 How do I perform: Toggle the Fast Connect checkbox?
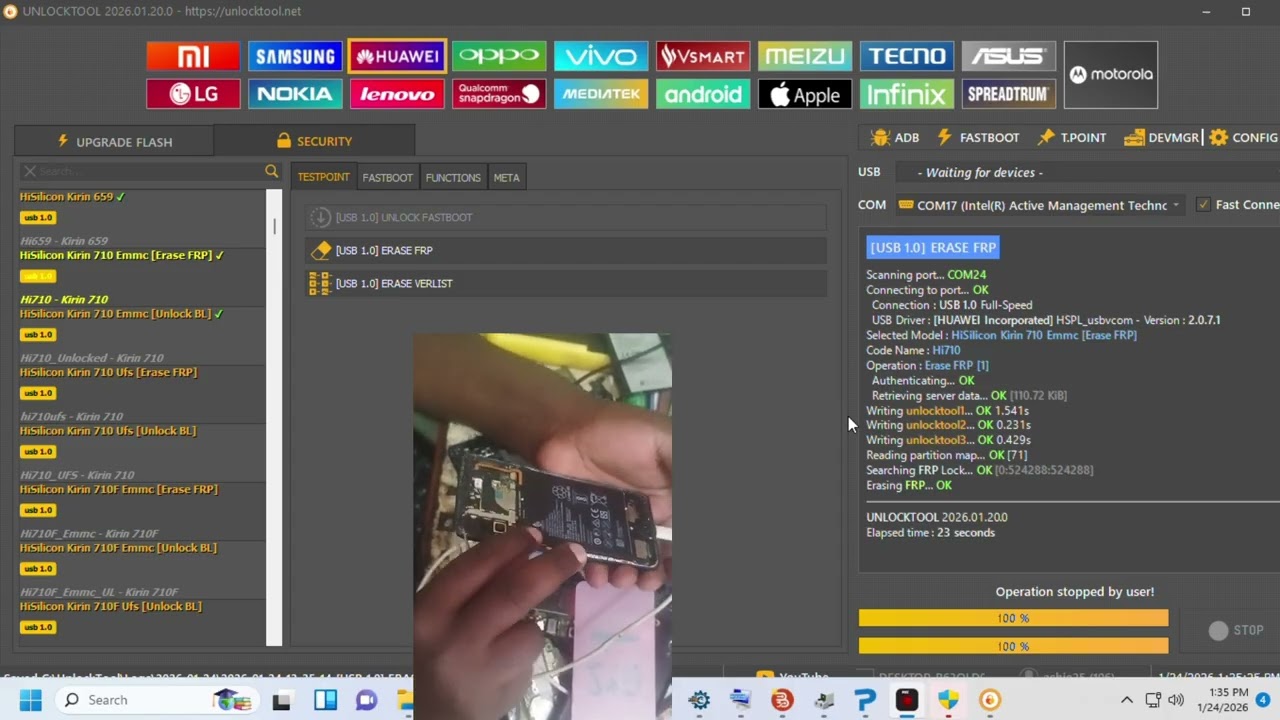pyautogui.click(x=1203, y=205)
